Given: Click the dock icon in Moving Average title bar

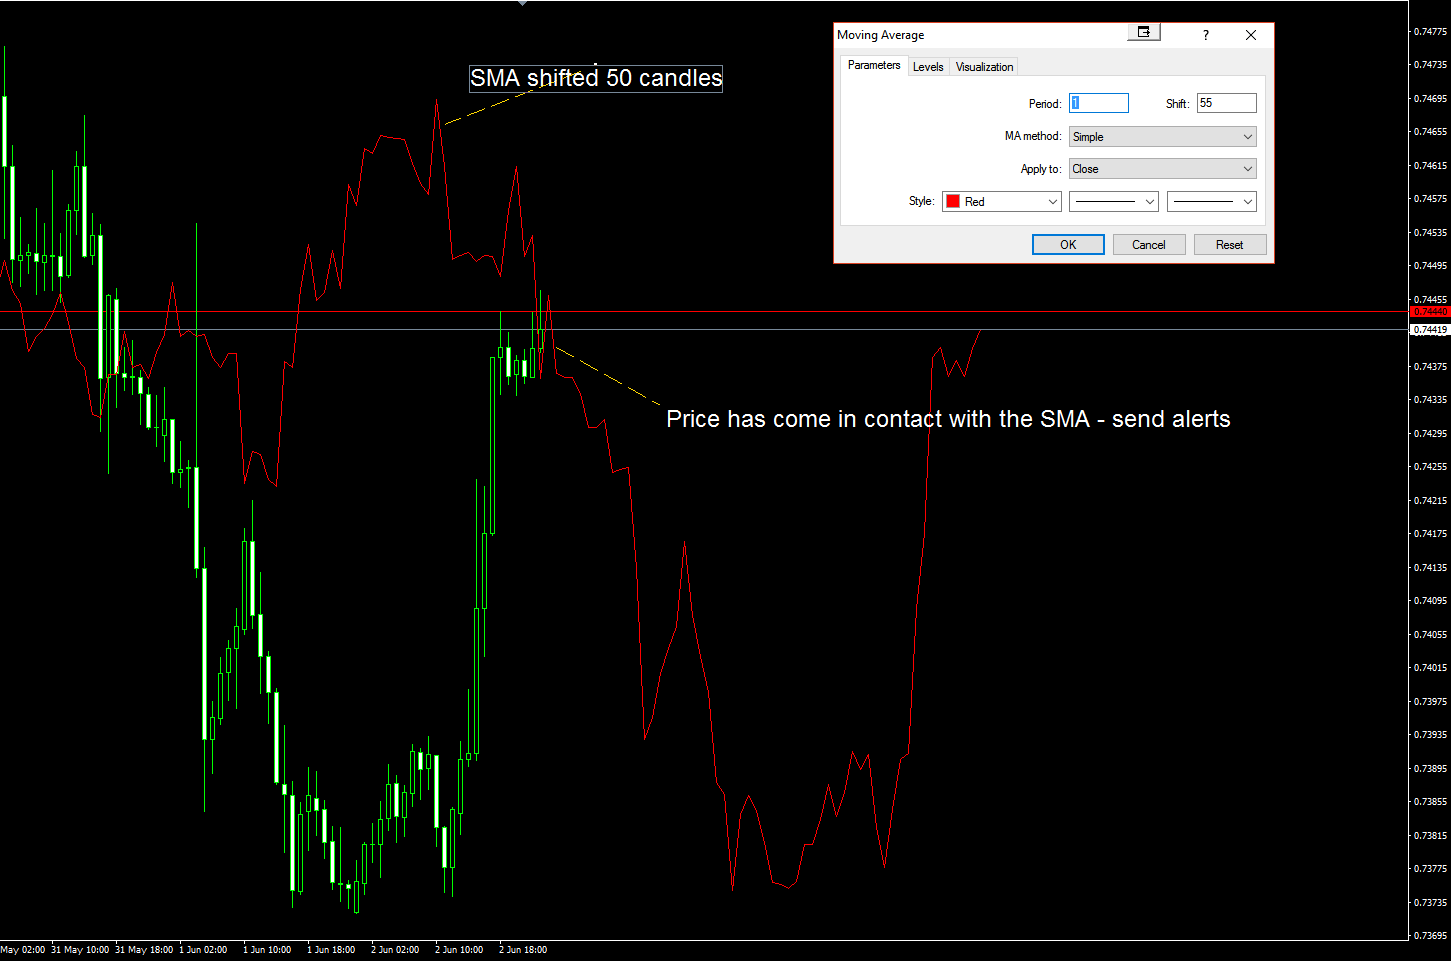Looking at the screenshot, I should coord(1144,32).
